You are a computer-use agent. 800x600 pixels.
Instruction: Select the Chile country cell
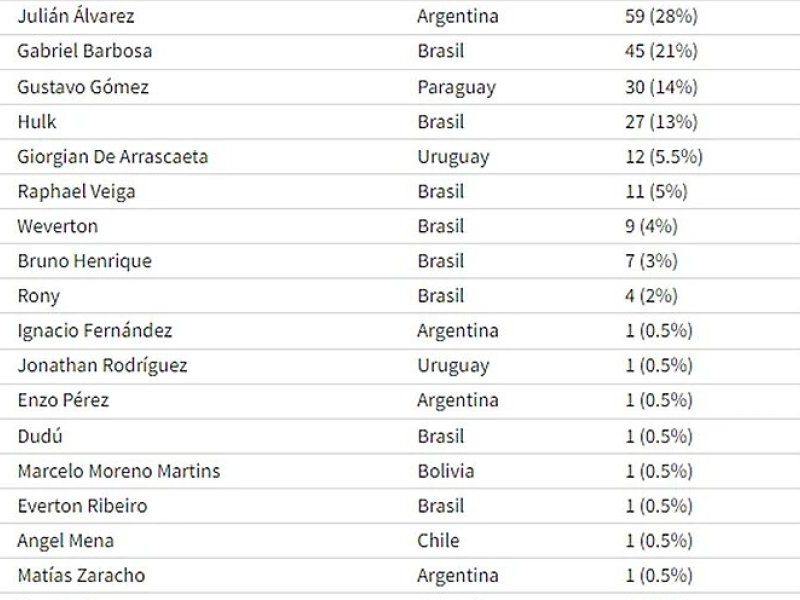[438, 540]
